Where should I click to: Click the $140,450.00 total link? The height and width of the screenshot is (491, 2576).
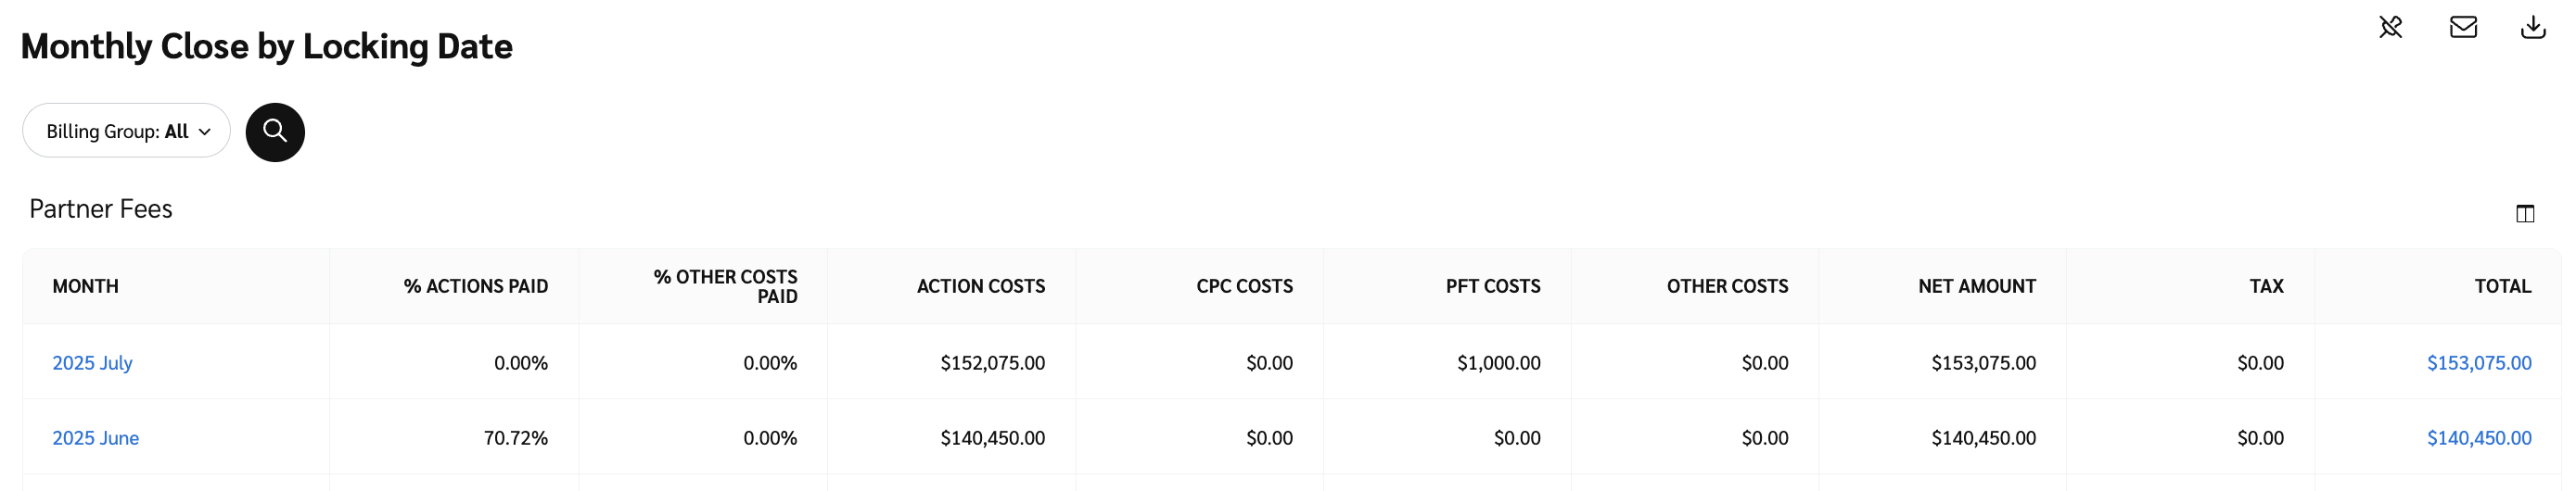click(x=2479, y=438)
